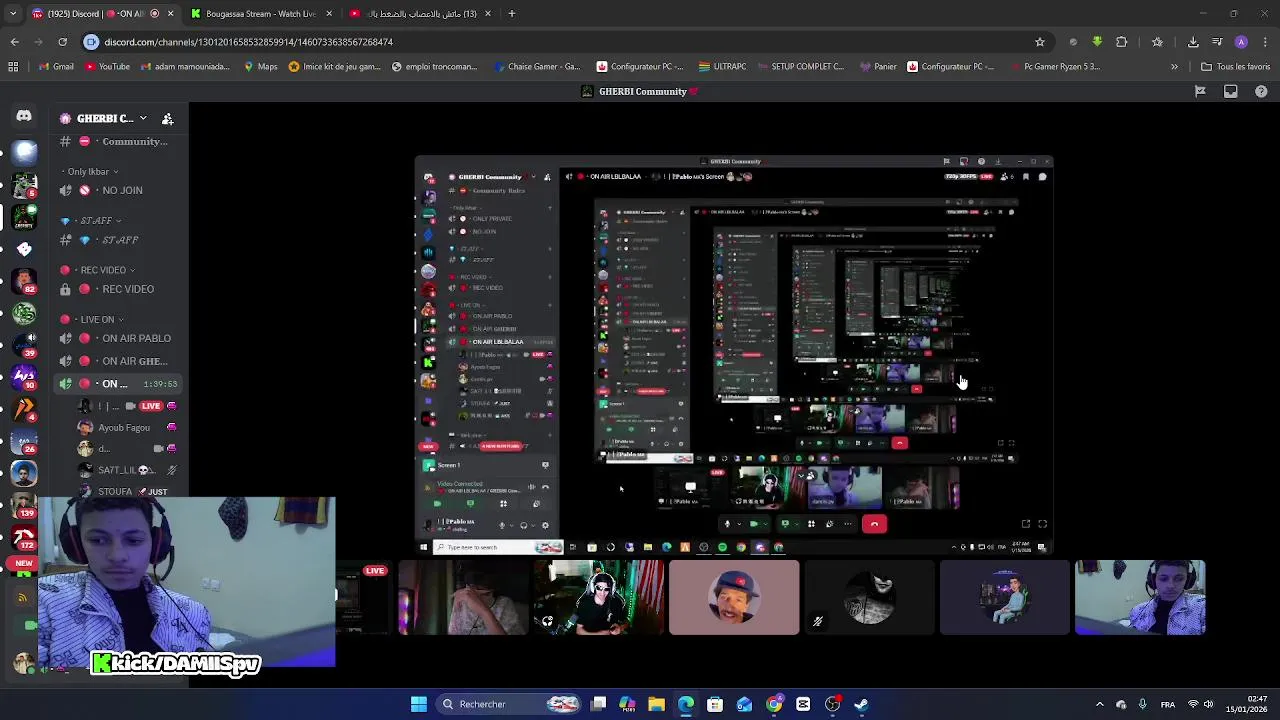Select STOUFA user in the voice list
This screenshot has height=720, width=1280.
tap(124, 491)
